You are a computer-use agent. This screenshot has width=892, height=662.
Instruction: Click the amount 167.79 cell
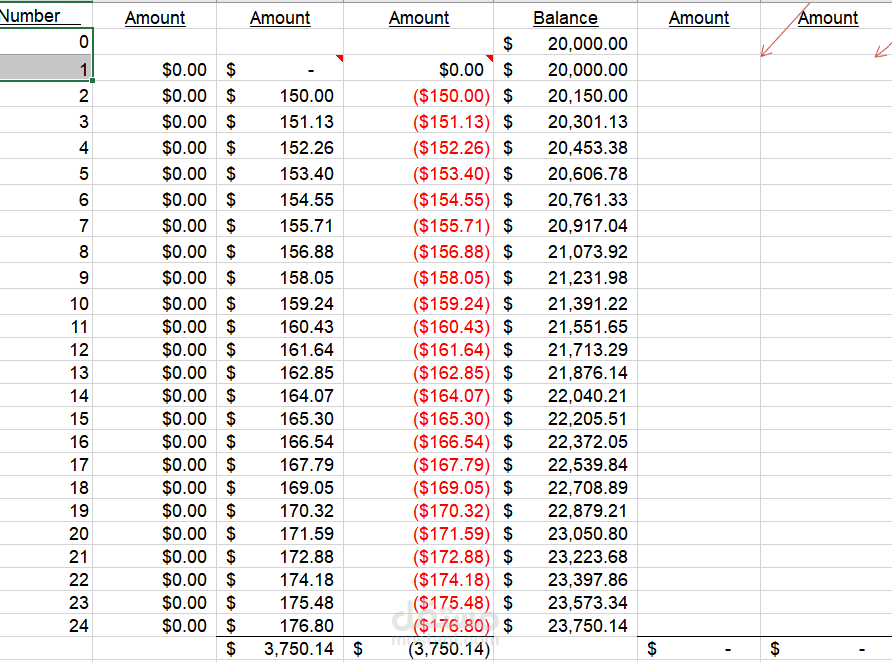[x=280, y=465]
